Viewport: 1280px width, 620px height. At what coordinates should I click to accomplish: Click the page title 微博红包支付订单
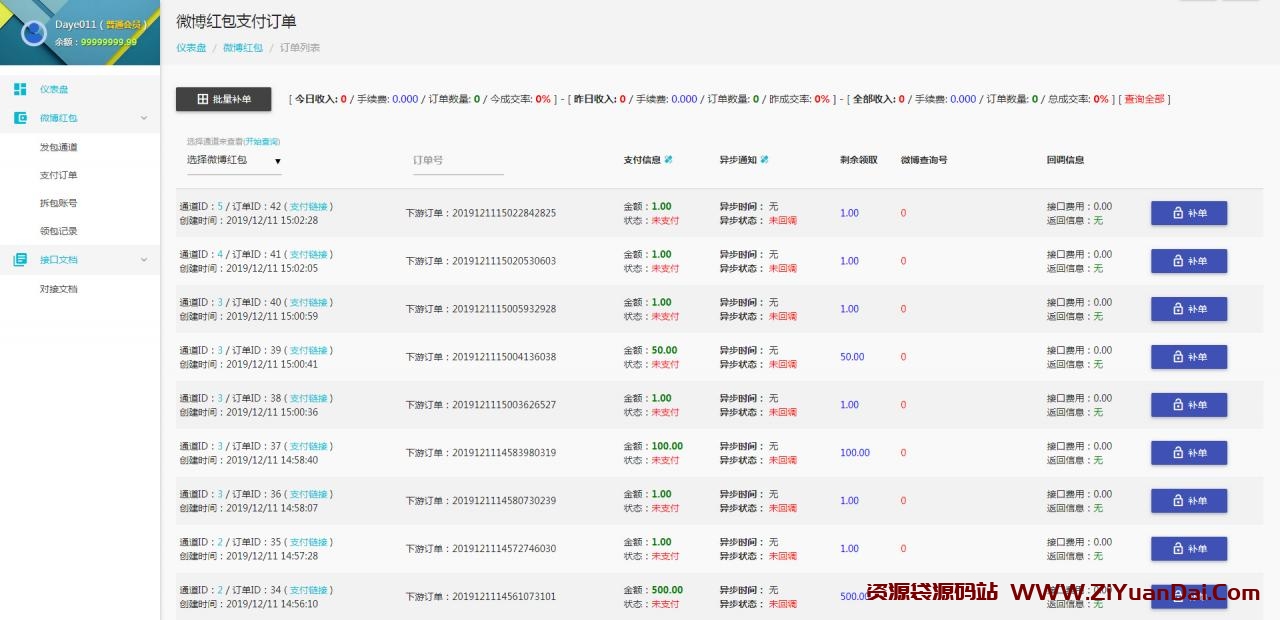pyautogui.click(x=236, y=21)
